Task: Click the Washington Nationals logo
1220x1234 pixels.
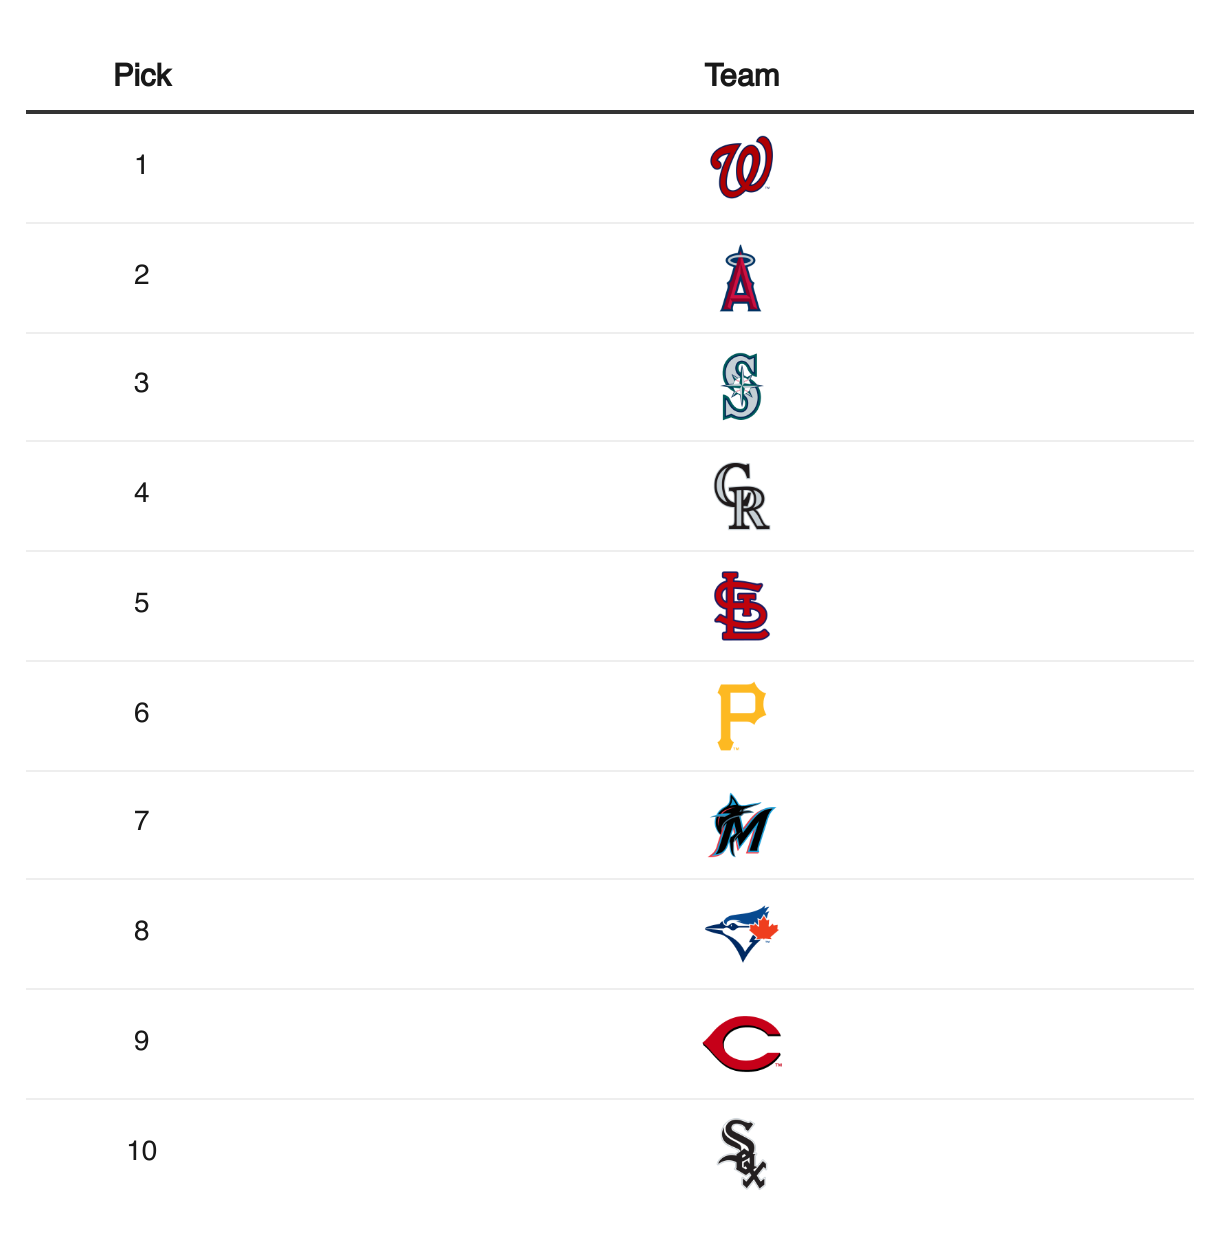Action: [x=741, y=167]
